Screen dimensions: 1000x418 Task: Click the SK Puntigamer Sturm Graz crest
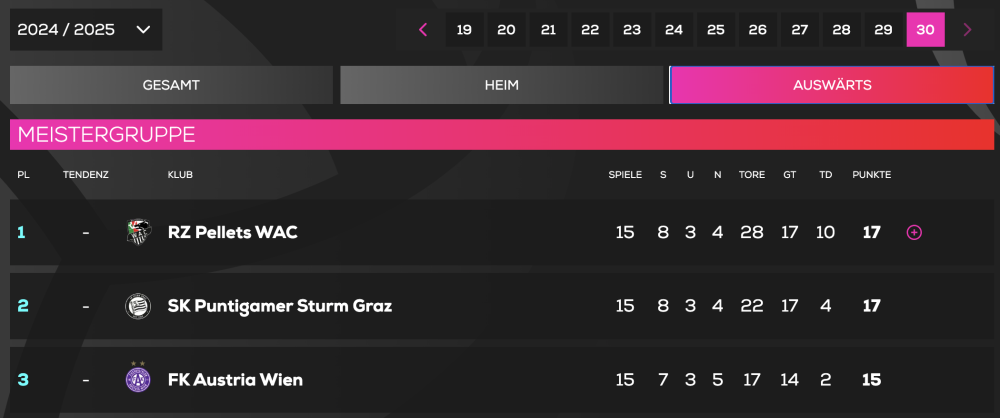click(x=138, y=305)
